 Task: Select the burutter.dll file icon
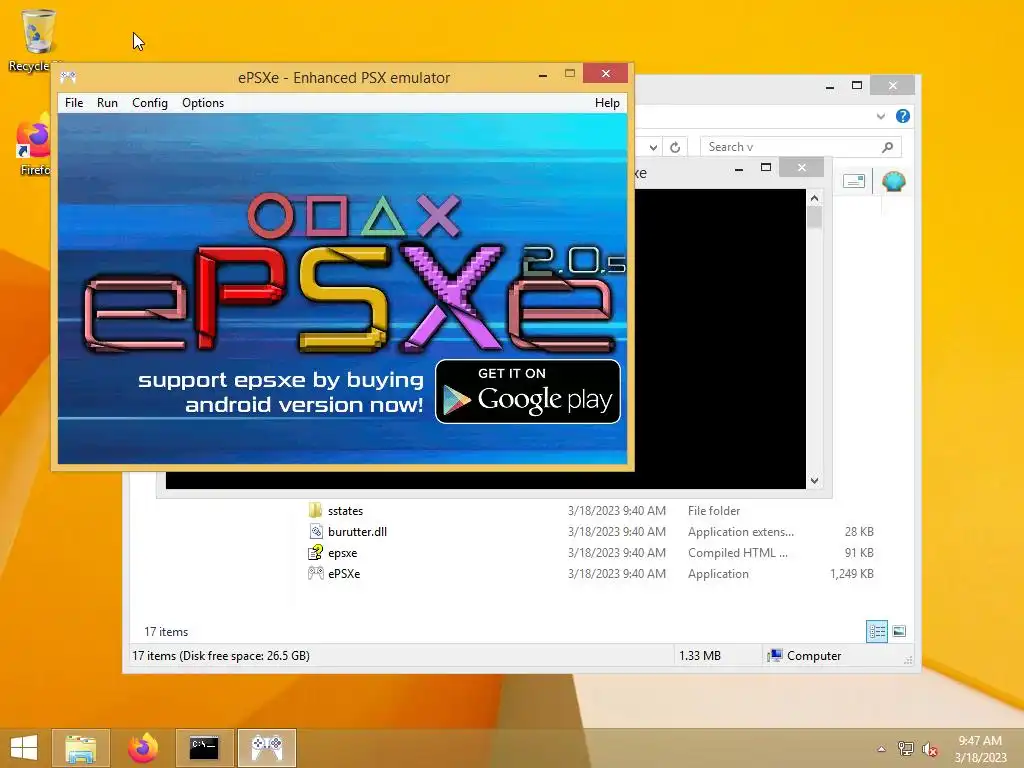point(316,532)
